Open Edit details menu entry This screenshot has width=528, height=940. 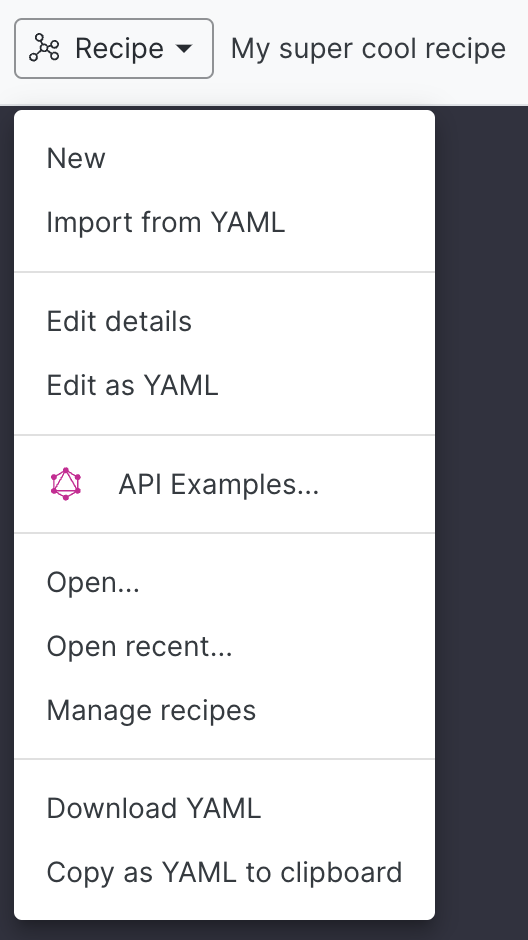pyautogui.click(x=224, y=321)
